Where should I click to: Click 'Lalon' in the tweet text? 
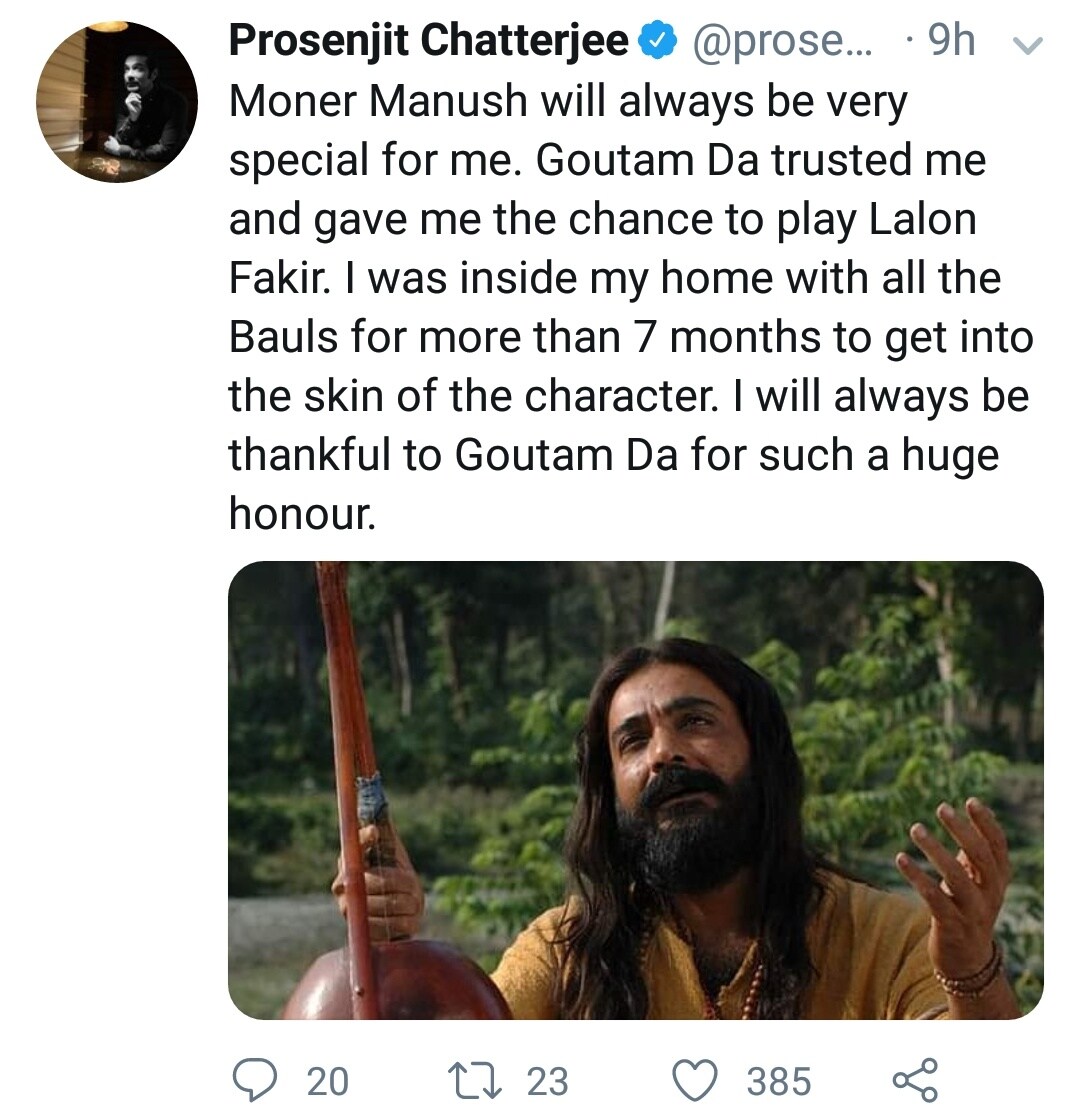(923, 219)
